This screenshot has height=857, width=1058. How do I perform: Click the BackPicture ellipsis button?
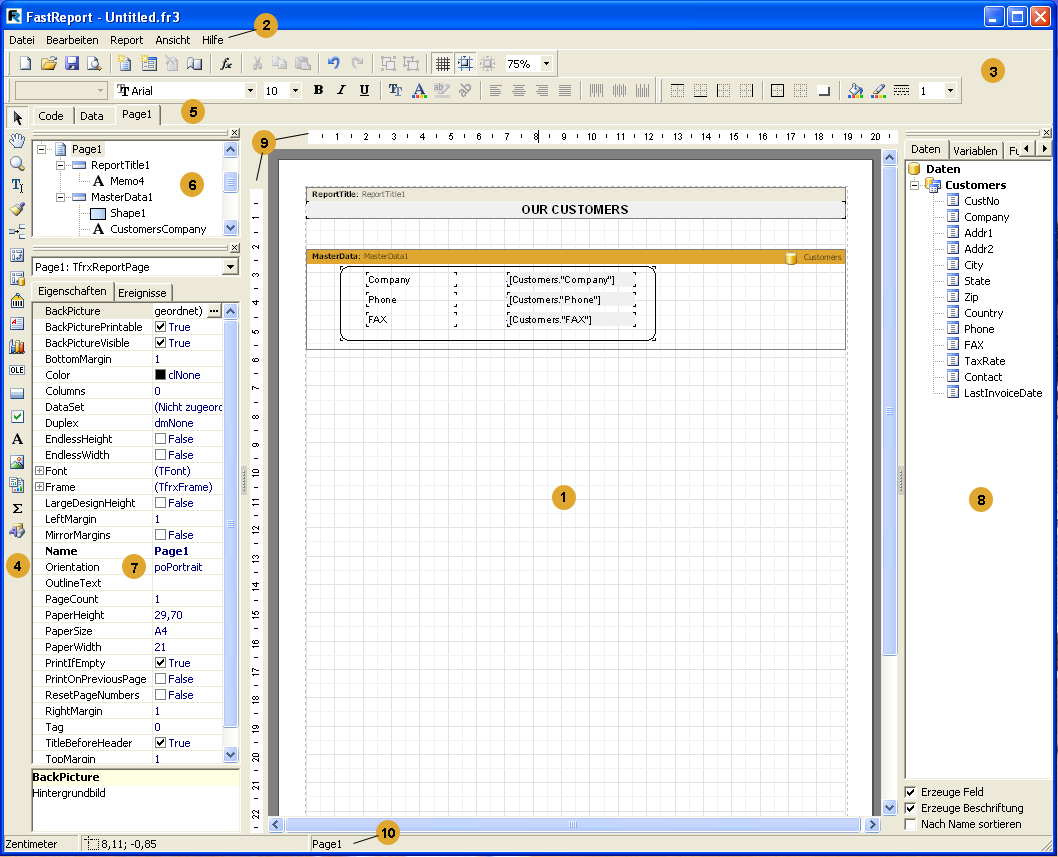[x=214, y=311]
